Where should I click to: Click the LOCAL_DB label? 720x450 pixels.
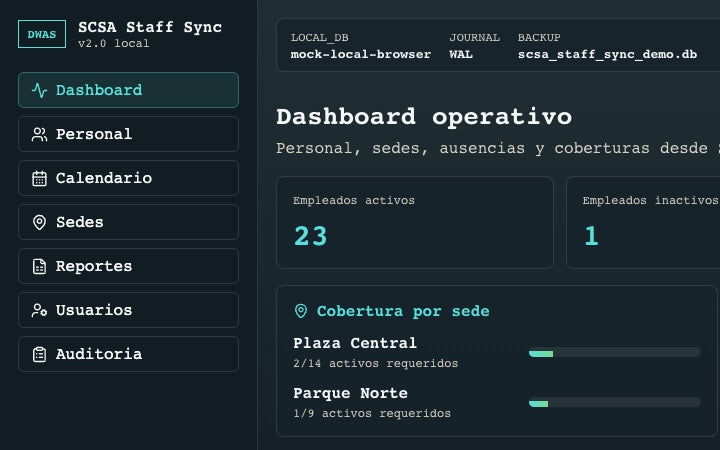click(x=320, y=38)
